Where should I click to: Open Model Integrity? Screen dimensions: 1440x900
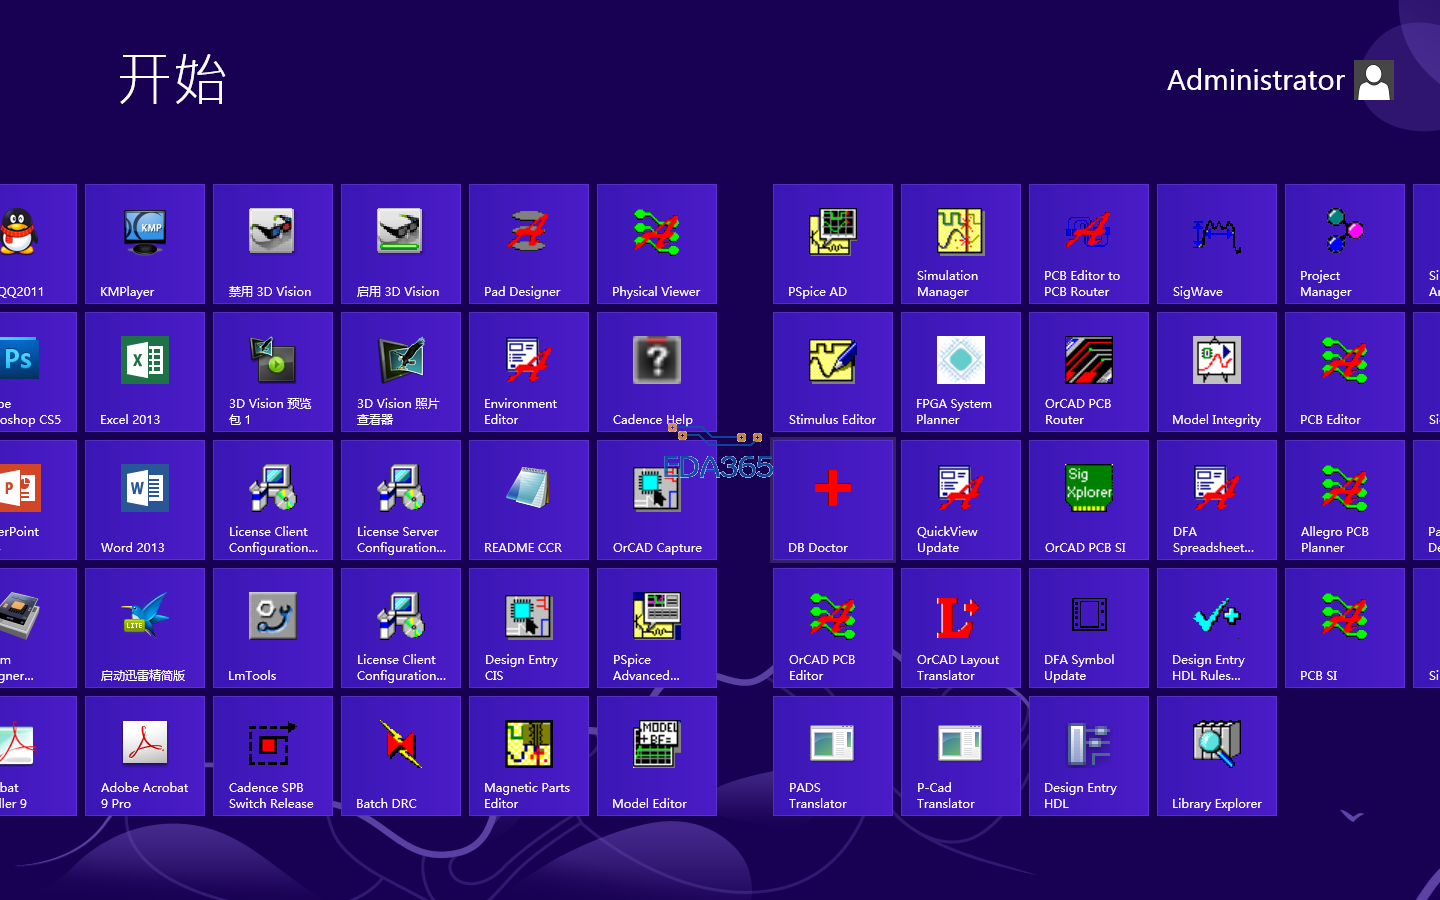(1217, 372)
